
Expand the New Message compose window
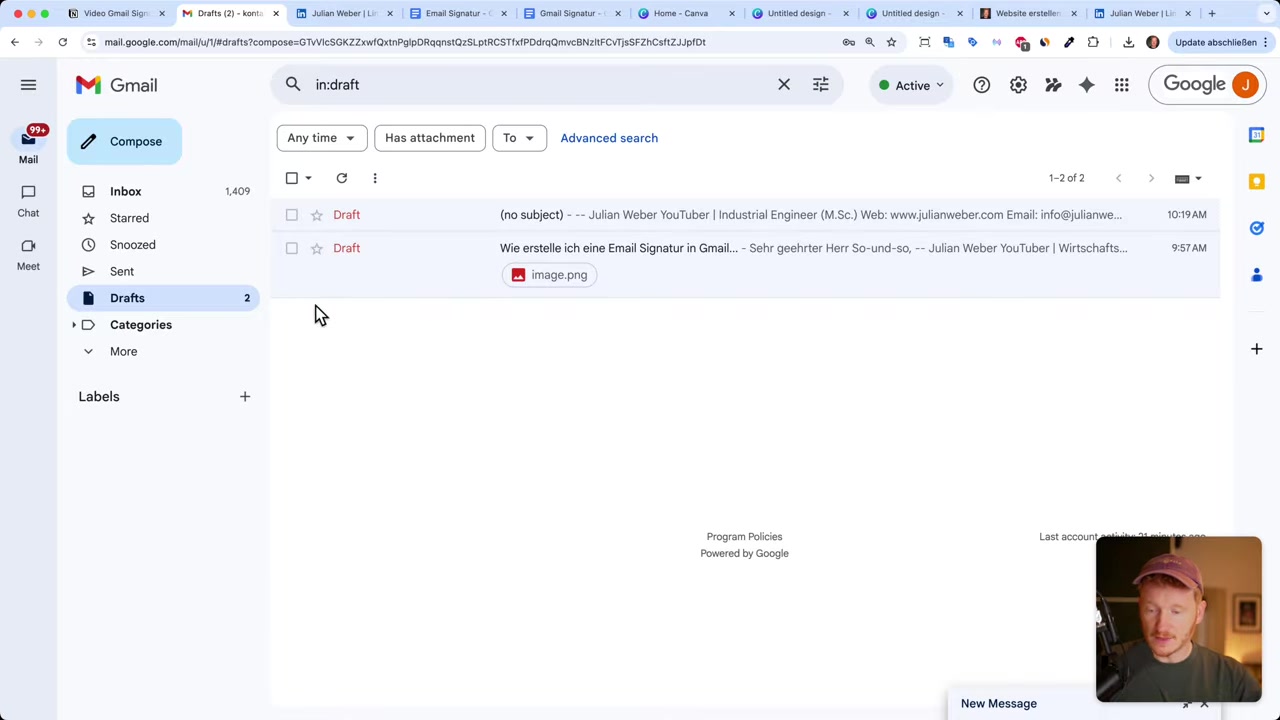[x=1187, y=704]
